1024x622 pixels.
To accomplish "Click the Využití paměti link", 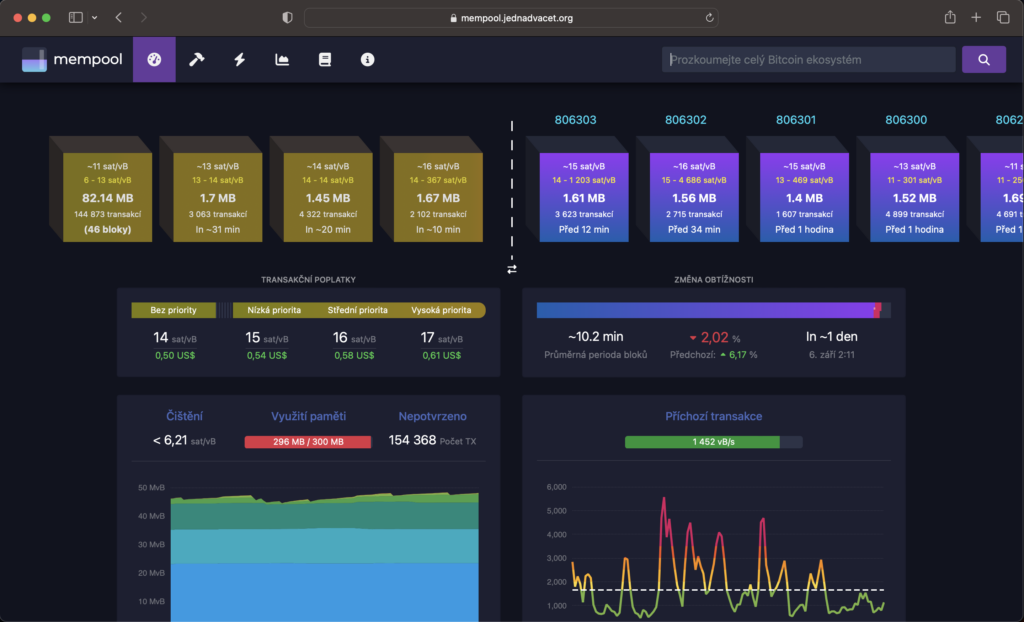I will coord(308,416).
